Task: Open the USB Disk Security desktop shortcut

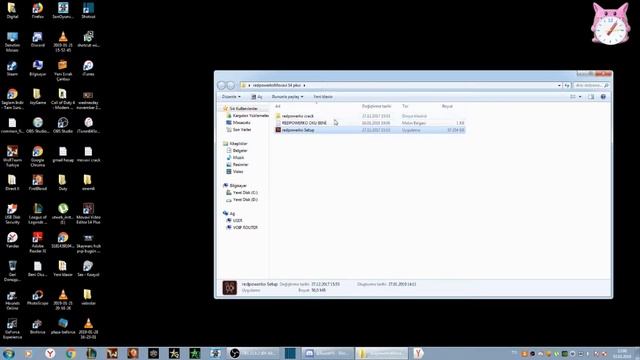Action: point(12,213)
